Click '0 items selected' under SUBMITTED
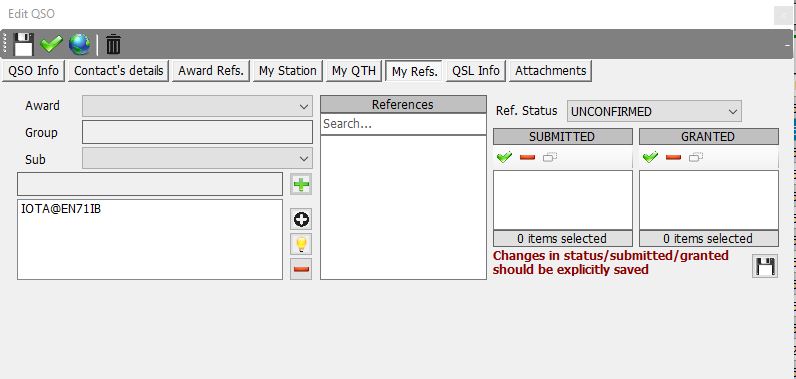796x379 pixels. coord(562,238)
